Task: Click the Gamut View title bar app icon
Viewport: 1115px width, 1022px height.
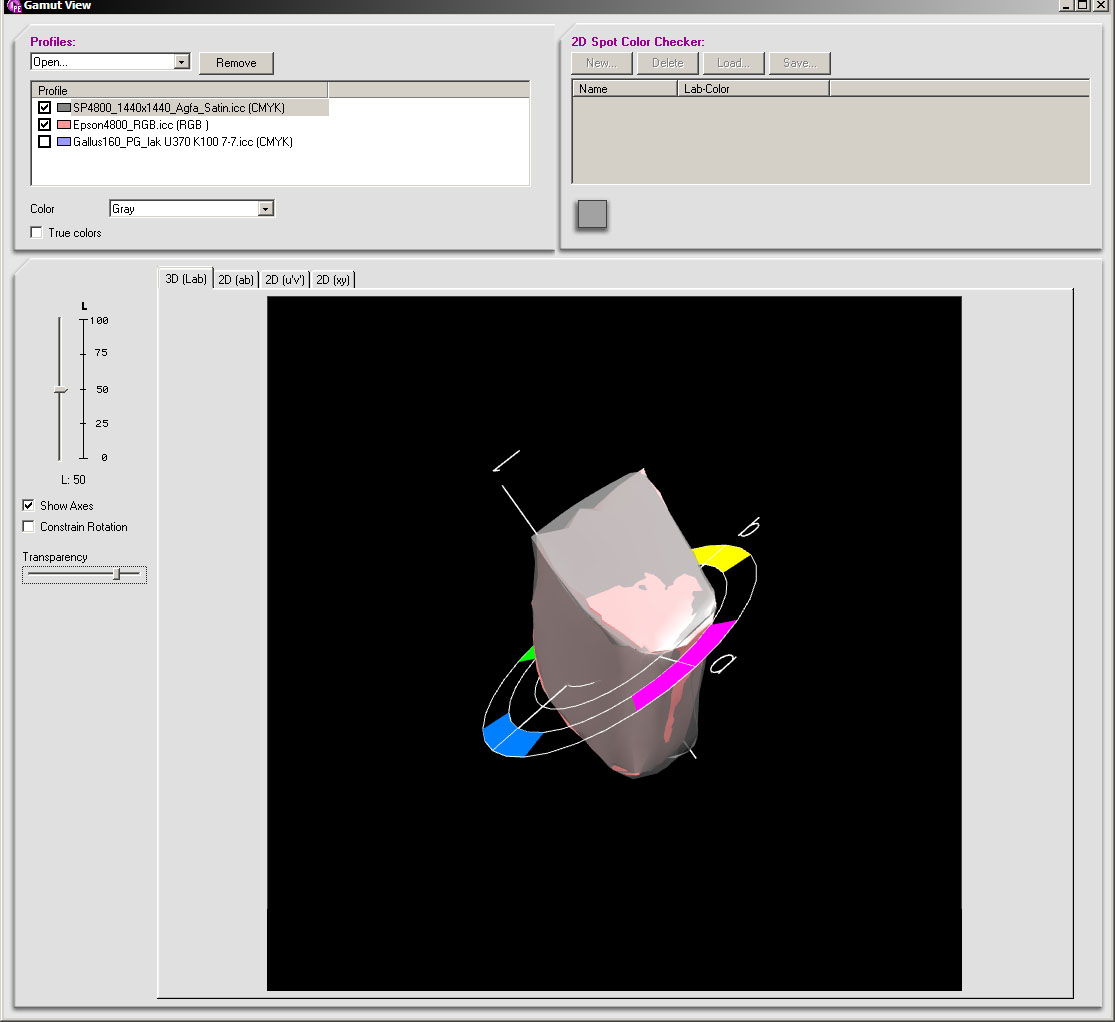Action: [x=14, y=6]
